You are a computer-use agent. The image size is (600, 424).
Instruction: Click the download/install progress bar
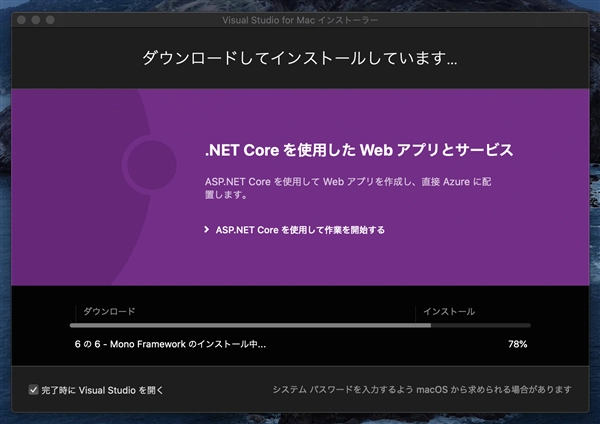[300, 326]
